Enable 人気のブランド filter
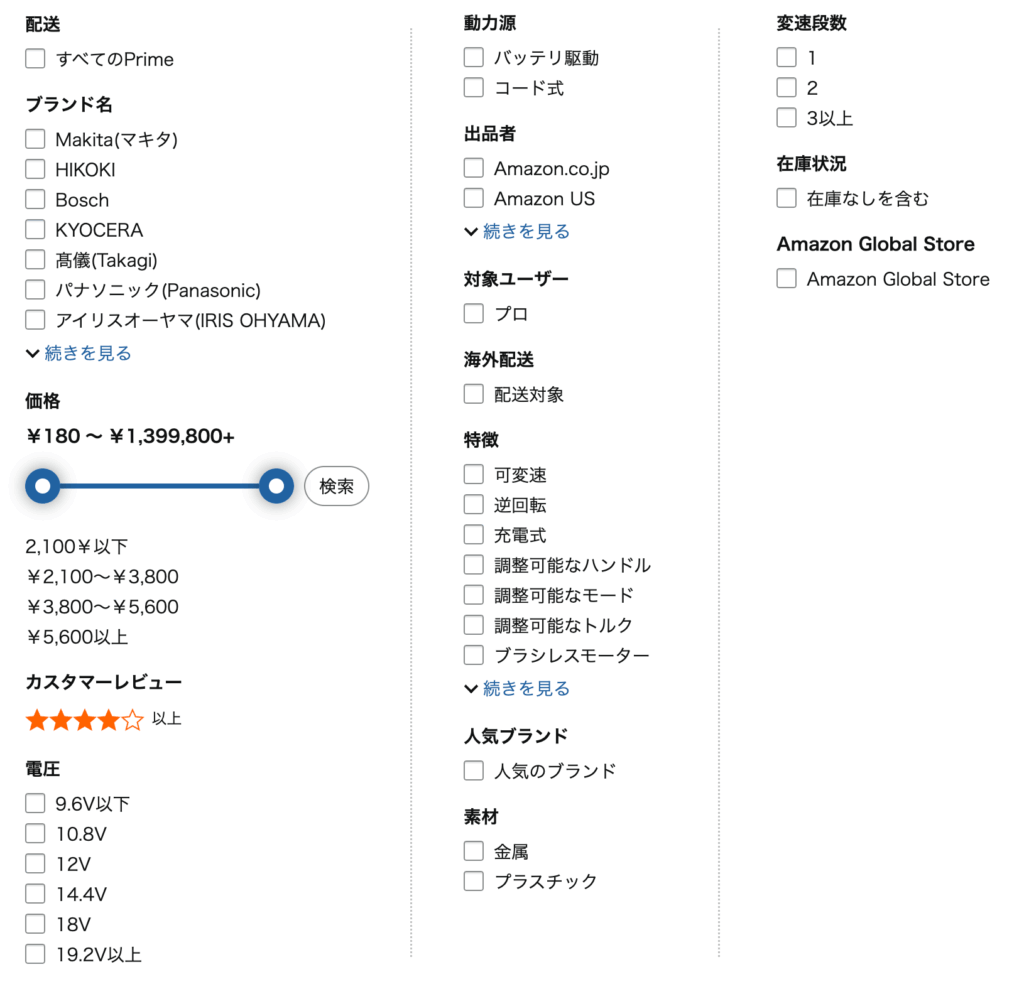 473,770
